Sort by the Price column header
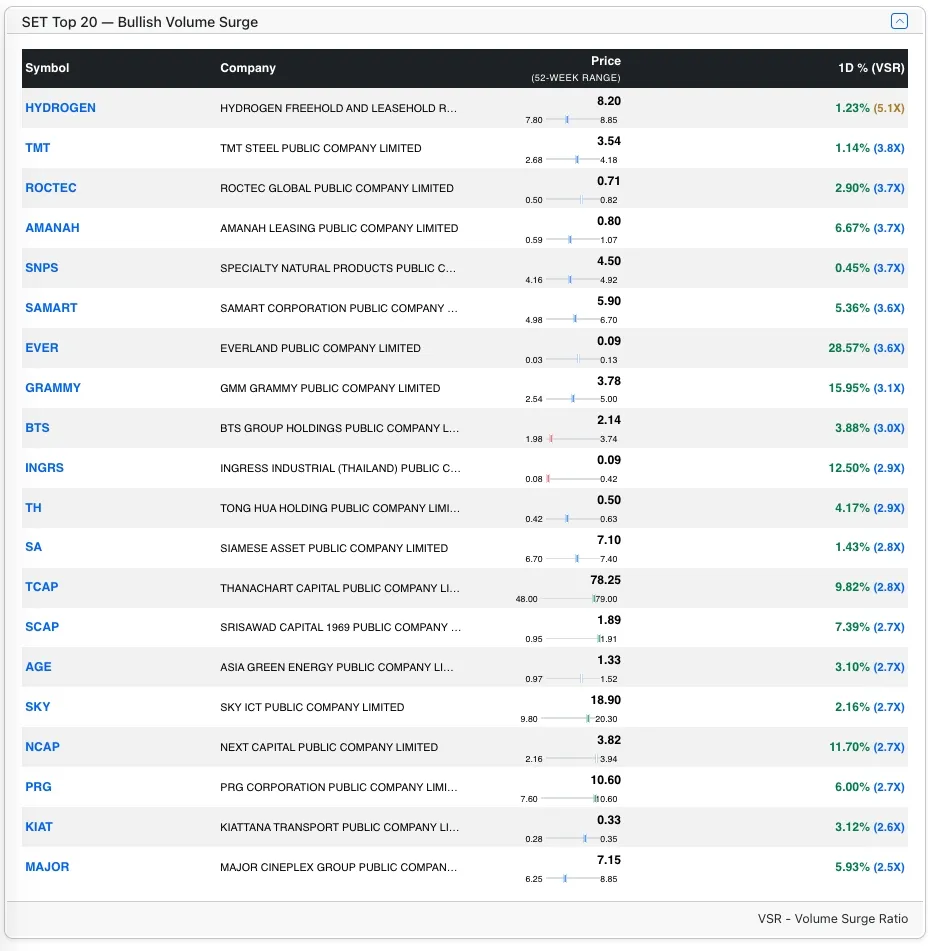Viewport: 932px width, 951px height. coord(605,61)
